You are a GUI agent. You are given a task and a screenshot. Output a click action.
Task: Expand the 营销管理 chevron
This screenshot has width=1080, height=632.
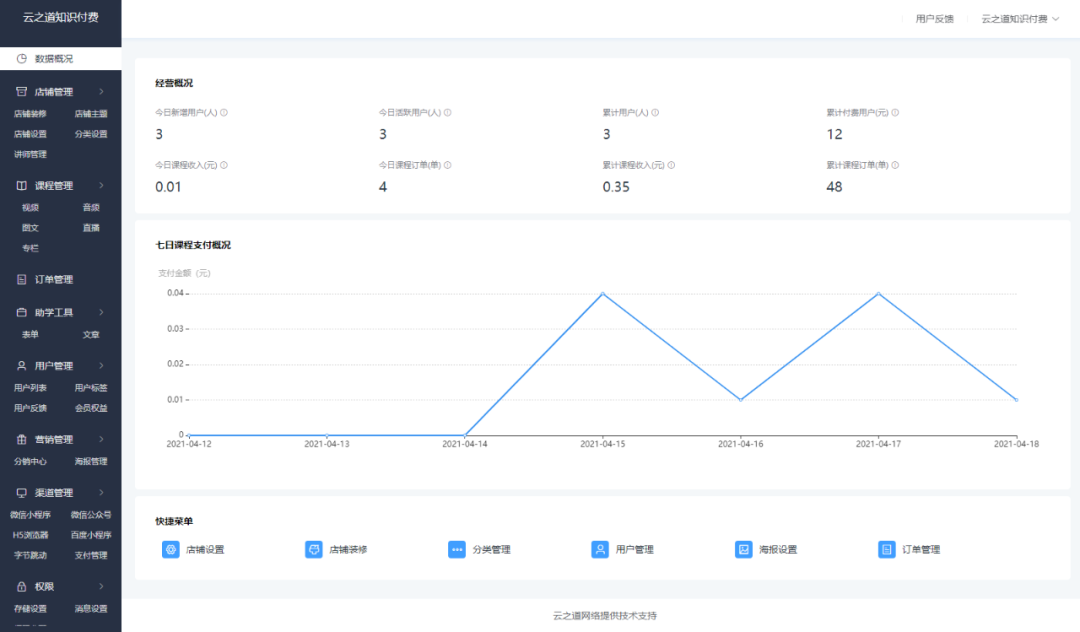click(102, 439)
